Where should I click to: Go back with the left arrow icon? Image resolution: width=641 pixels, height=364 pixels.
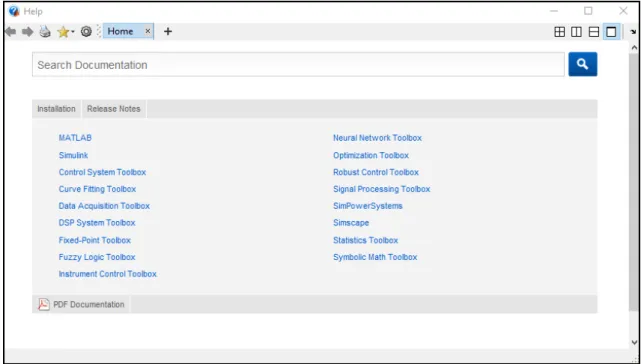11,31
